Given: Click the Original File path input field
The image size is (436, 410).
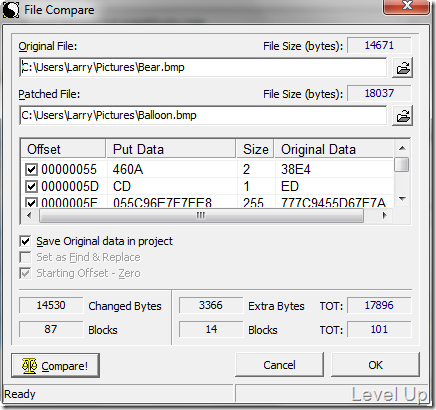Looking at the screenshot, I should coord(203,68).
